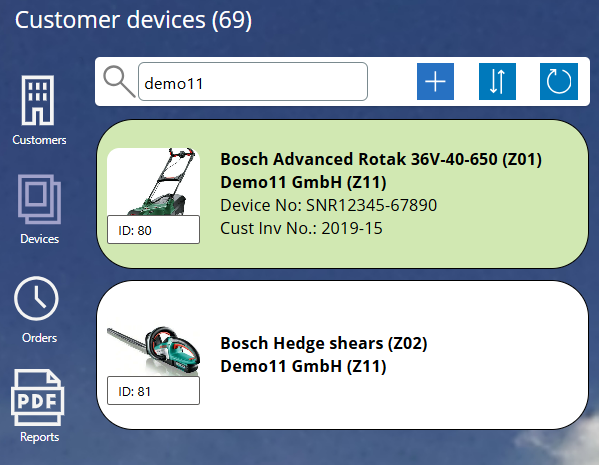Click the 'Customer devices (69)' heading
599x465 pixels.
133,20
